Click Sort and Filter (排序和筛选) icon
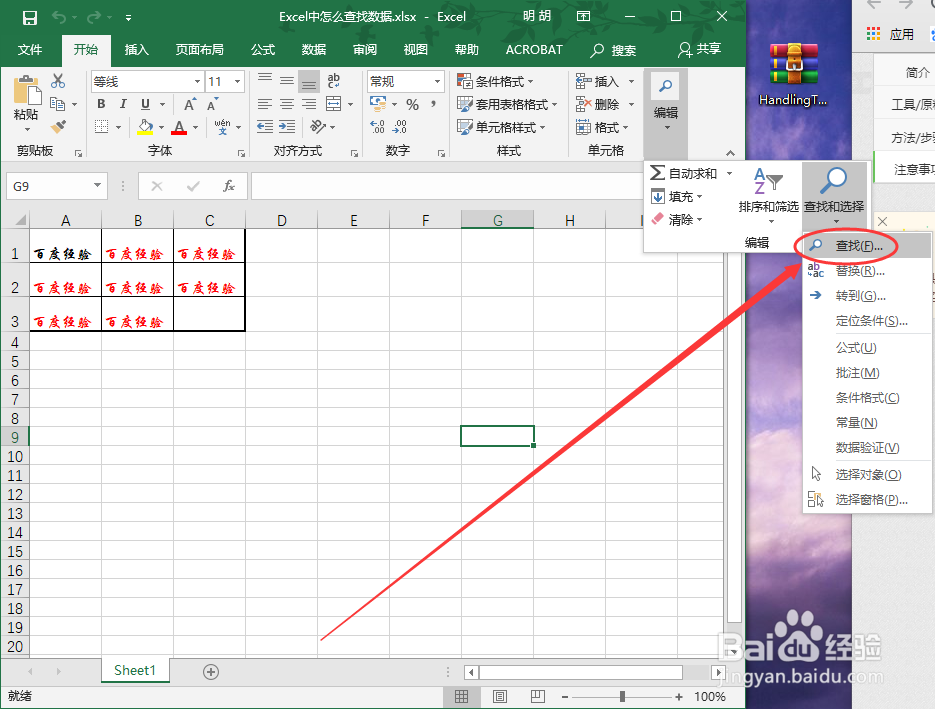The width and height of the screenshot is (935, 709). pyautogui.click(x=768, y=180)
